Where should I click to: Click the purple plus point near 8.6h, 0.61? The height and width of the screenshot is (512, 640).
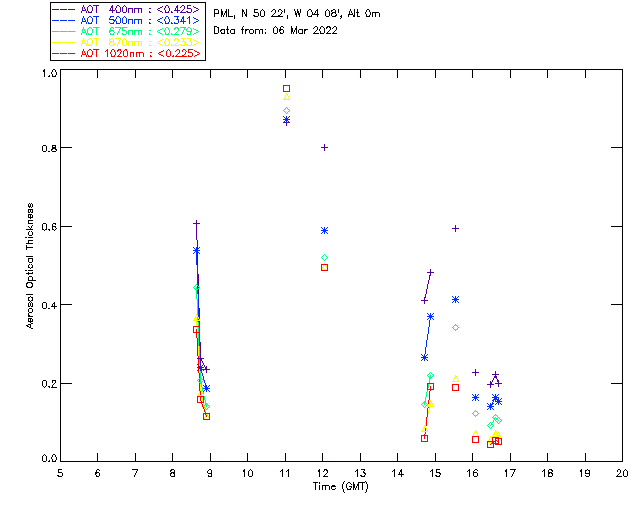tap(196, 223)
